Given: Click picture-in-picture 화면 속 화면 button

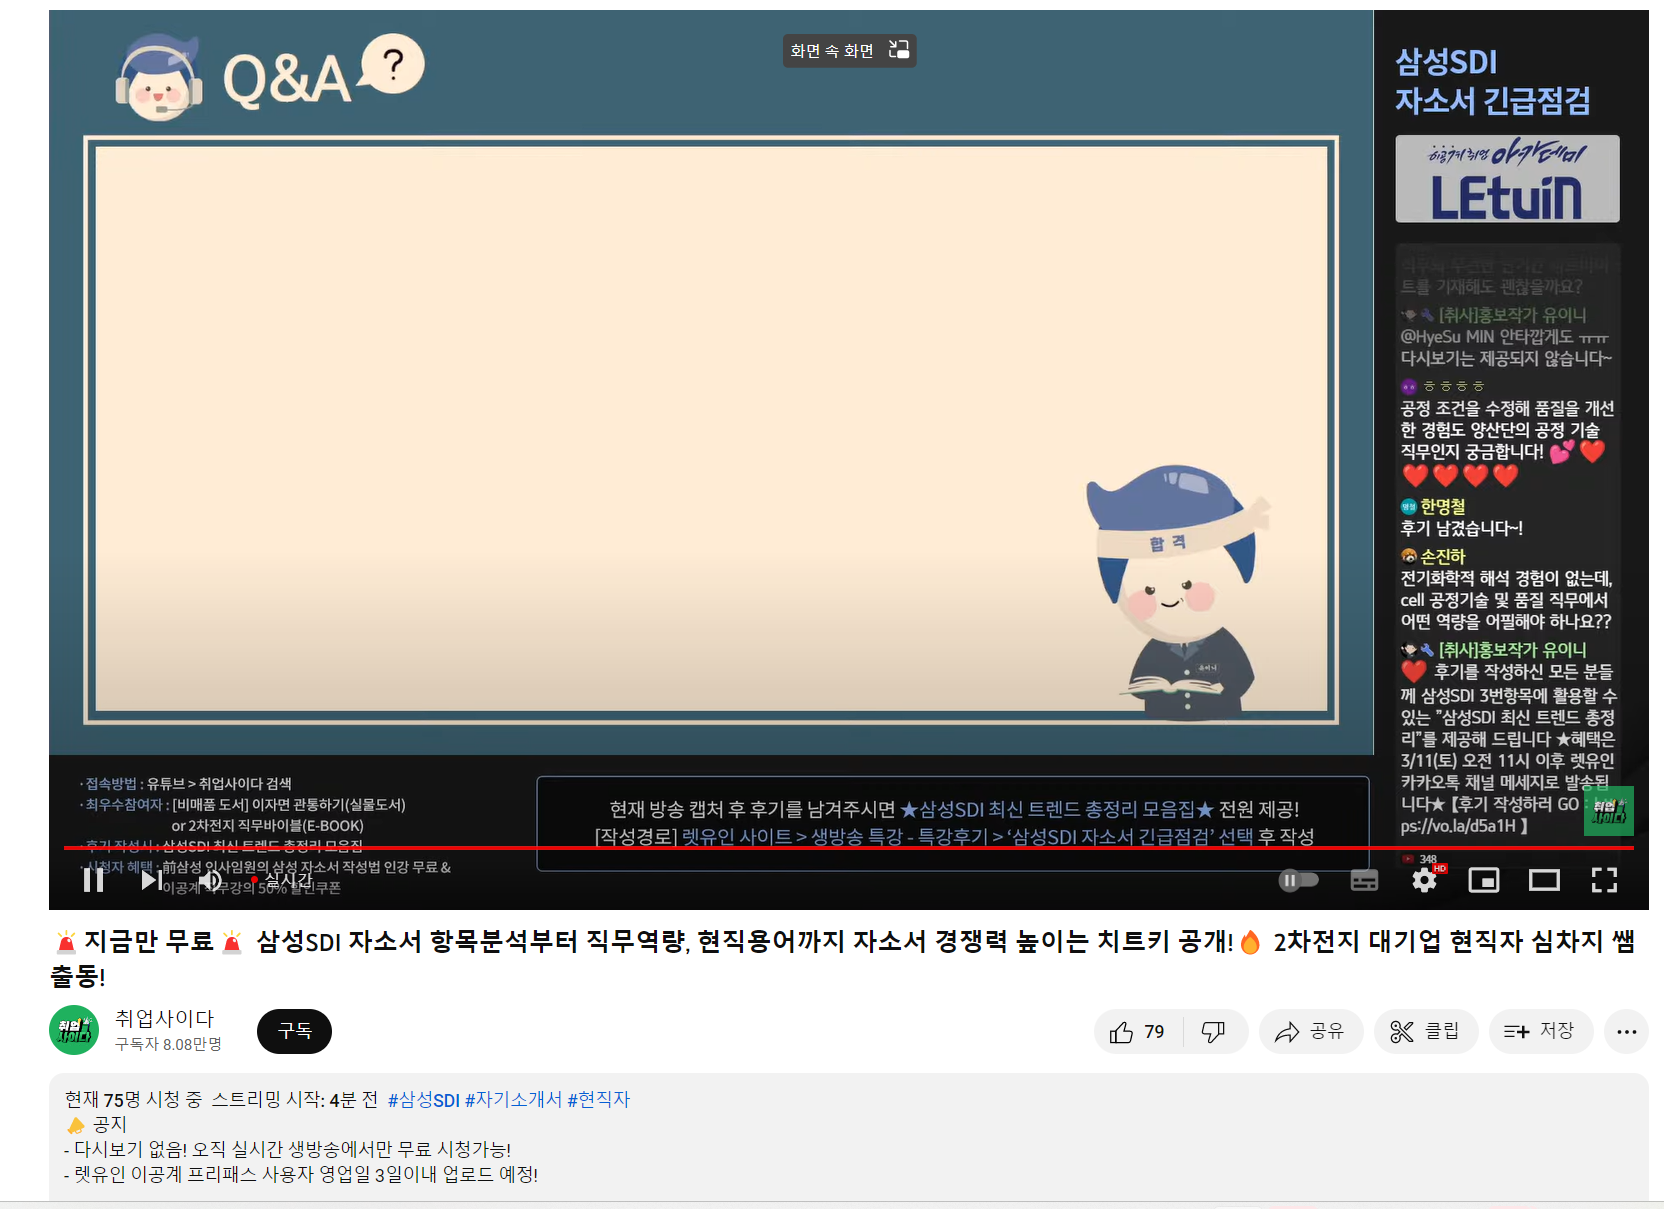Looking at the screenshot, I should (x=849, y=50).
